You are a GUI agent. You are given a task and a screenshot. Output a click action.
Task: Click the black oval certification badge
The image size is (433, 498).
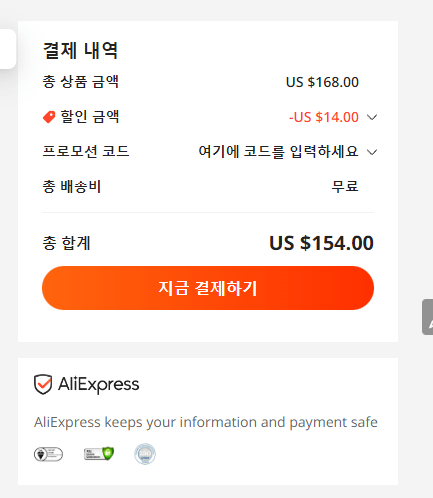pyautogui.click(x=48, y=454)
